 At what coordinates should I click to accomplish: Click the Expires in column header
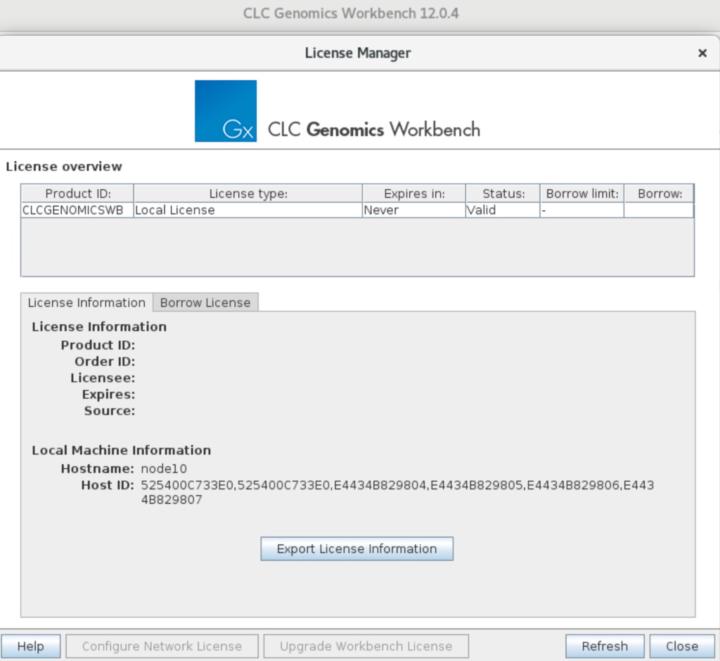coord(414,193)
